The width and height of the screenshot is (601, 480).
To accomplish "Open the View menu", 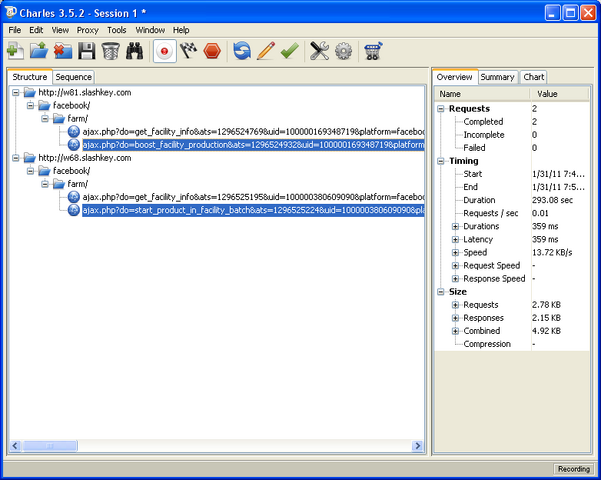I will pos(60,30).
